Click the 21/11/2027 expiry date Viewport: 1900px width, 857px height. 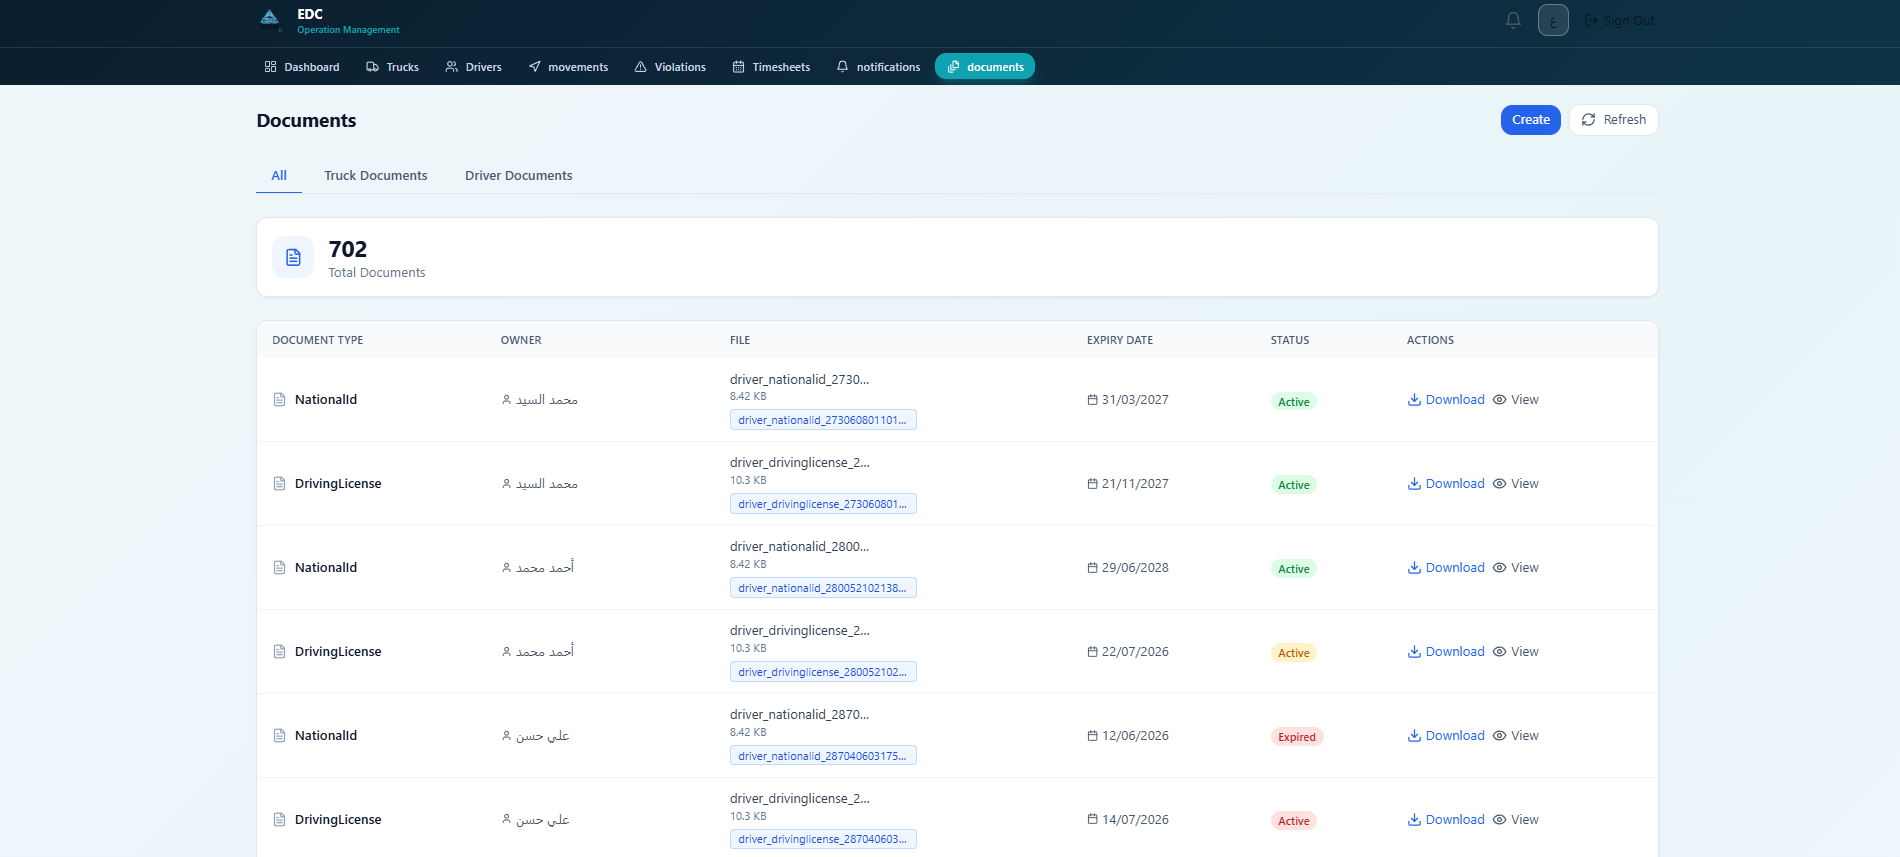[1135, 484]
